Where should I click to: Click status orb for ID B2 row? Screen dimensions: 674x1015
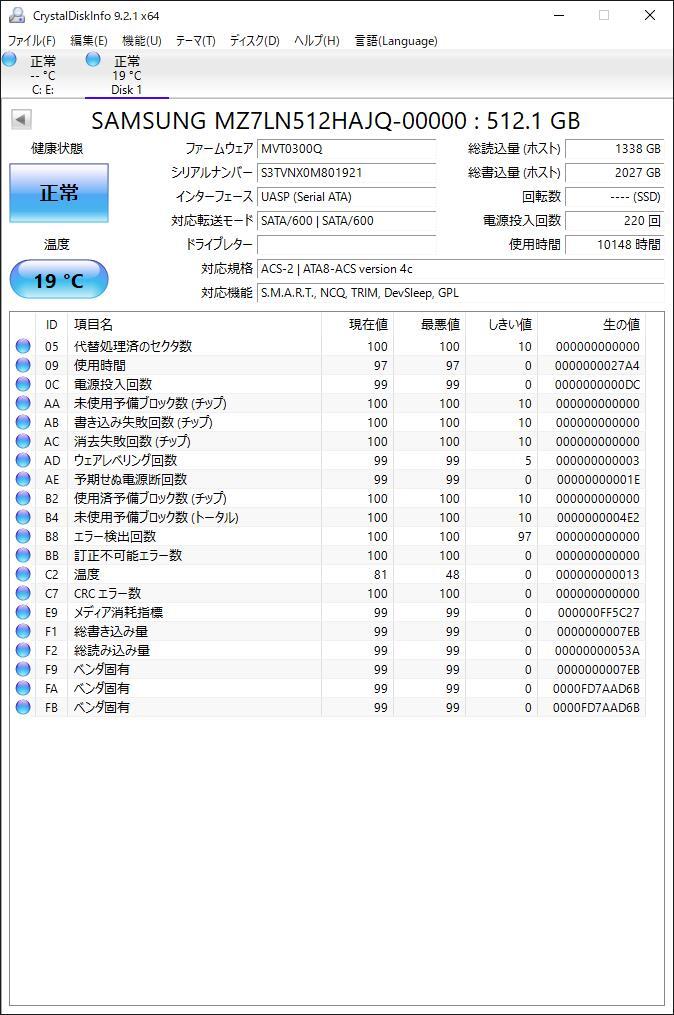tap(23, 498)
